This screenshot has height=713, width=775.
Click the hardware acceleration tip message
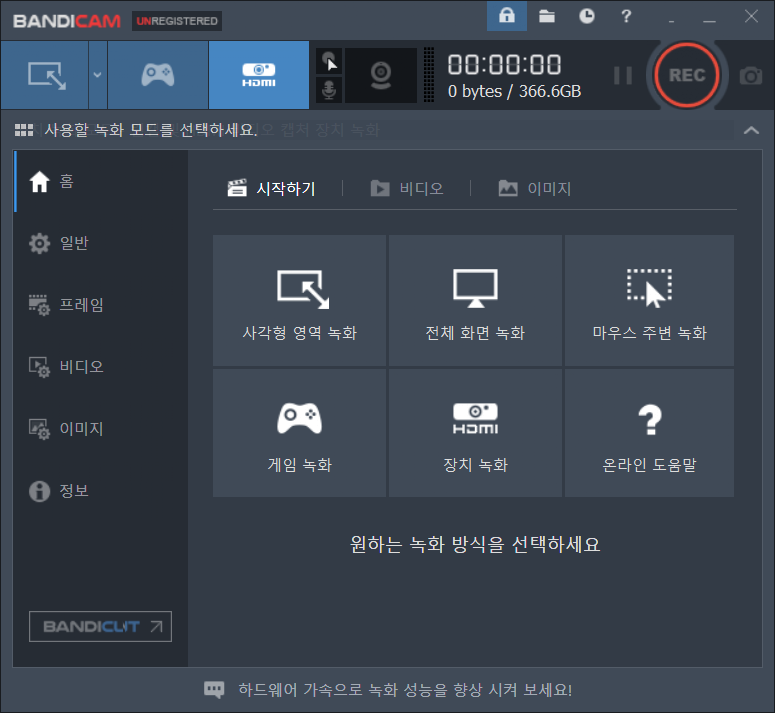[405, 689]
